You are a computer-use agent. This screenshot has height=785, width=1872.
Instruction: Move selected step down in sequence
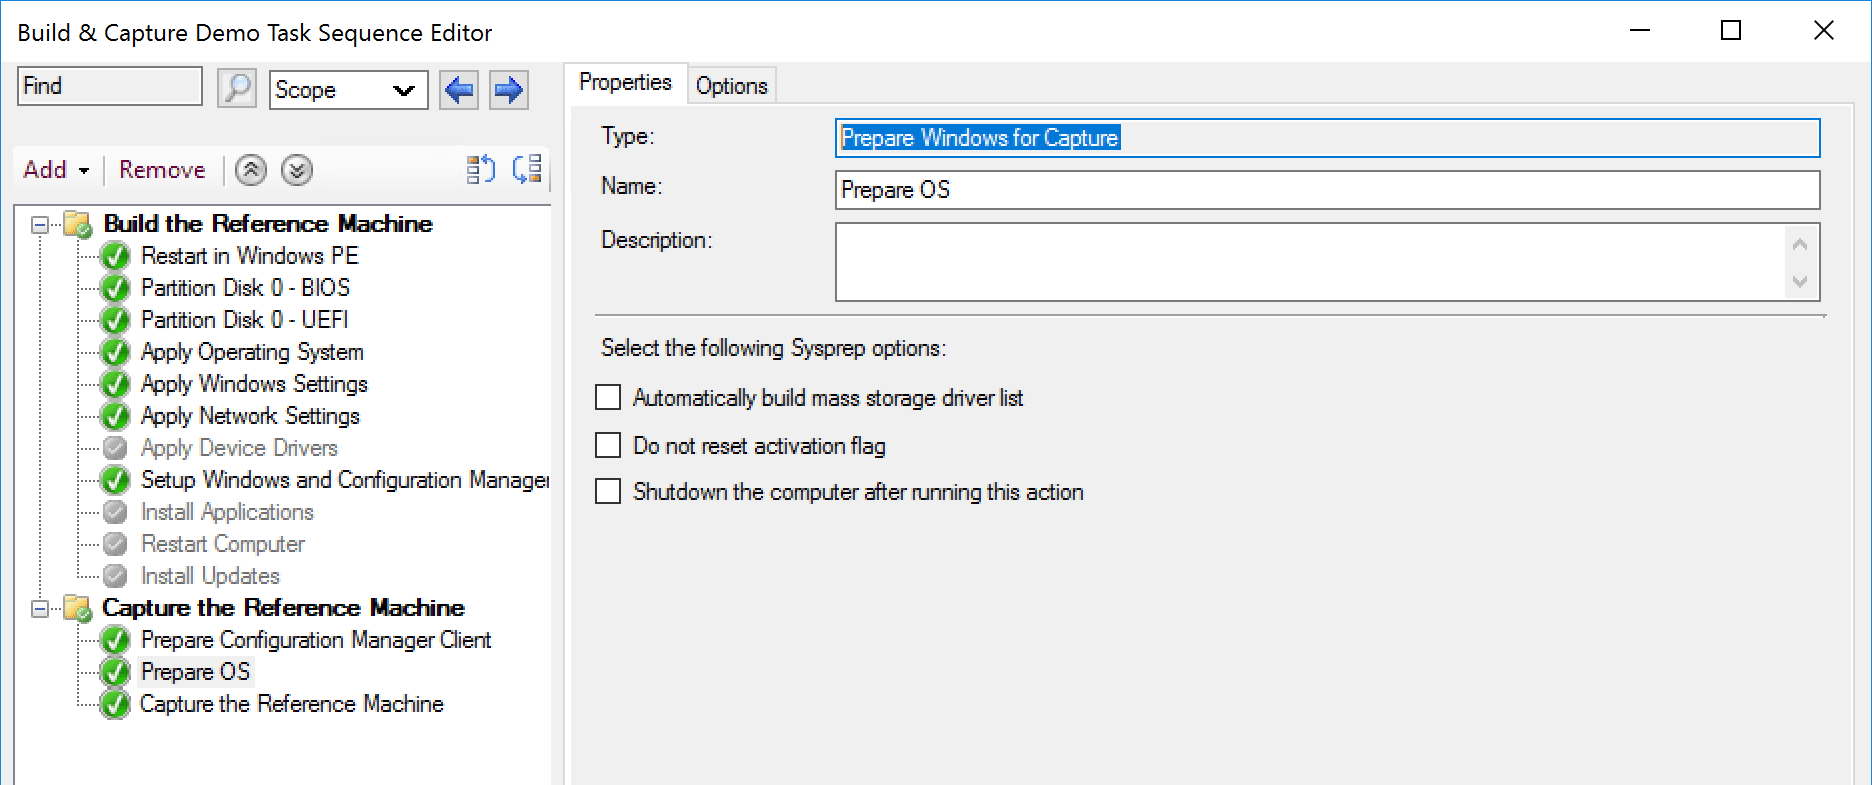coord(297,170)
